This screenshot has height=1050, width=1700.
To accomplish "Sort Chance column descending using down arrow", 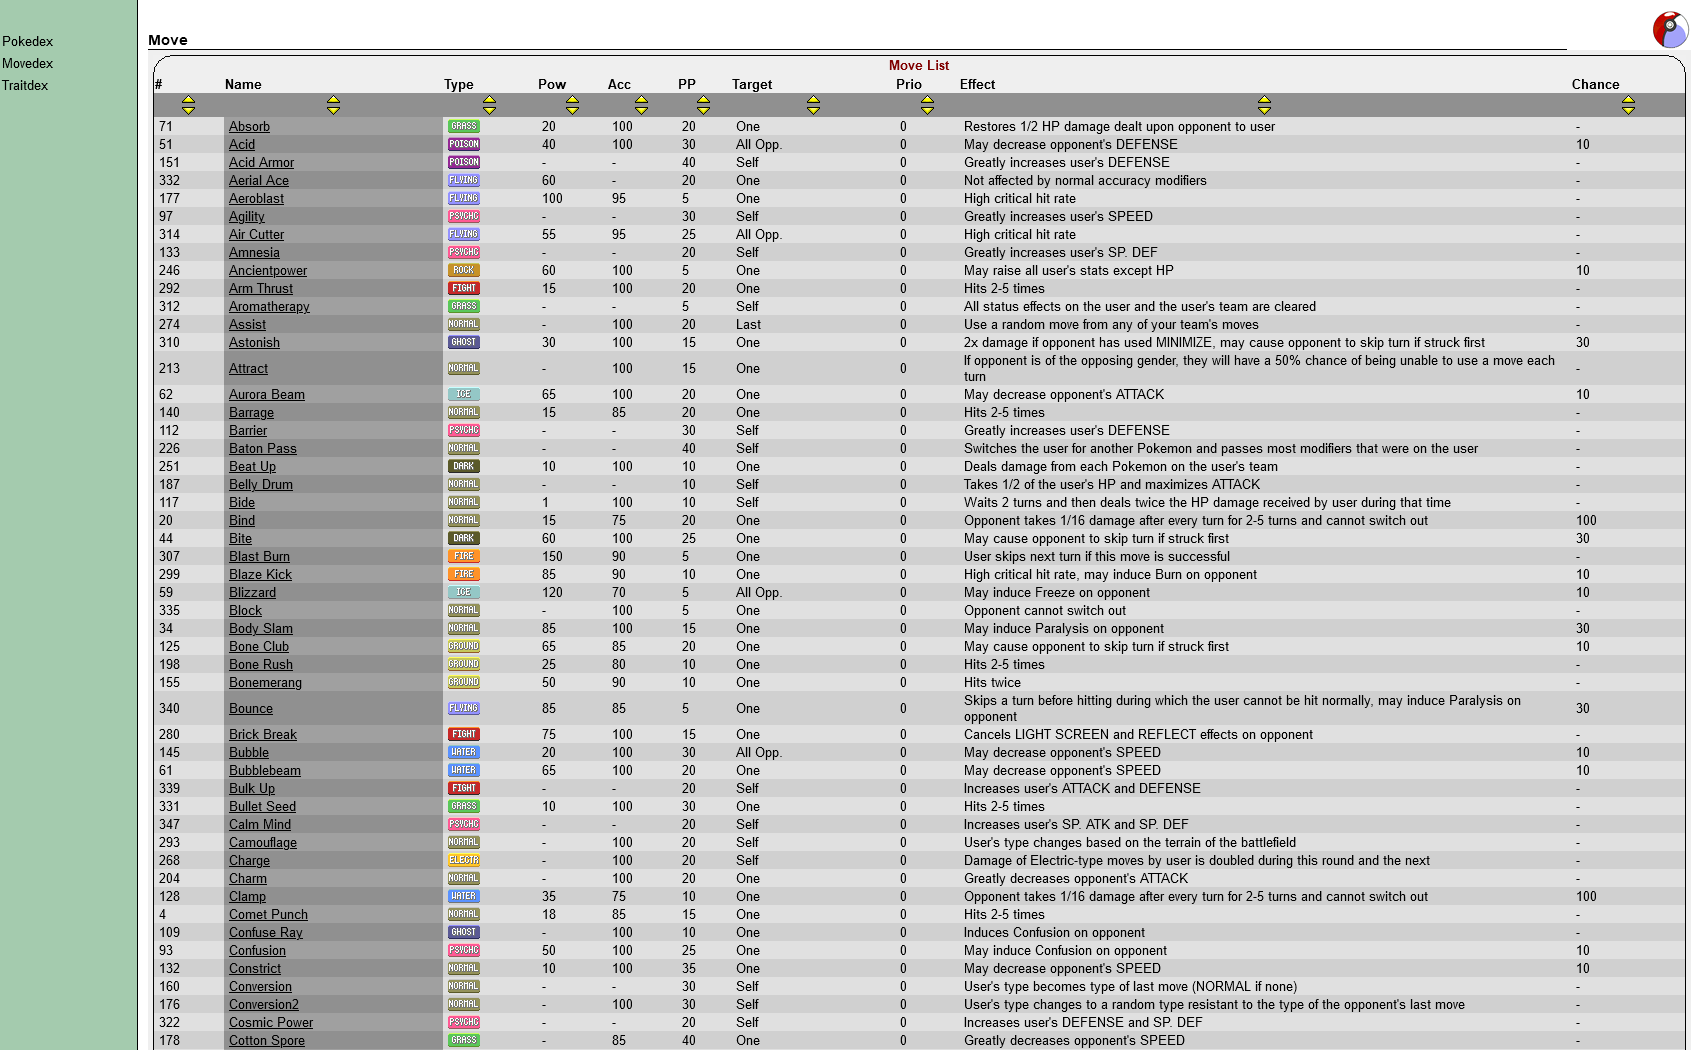I will pyautogui.click(x=1628, y=110).
